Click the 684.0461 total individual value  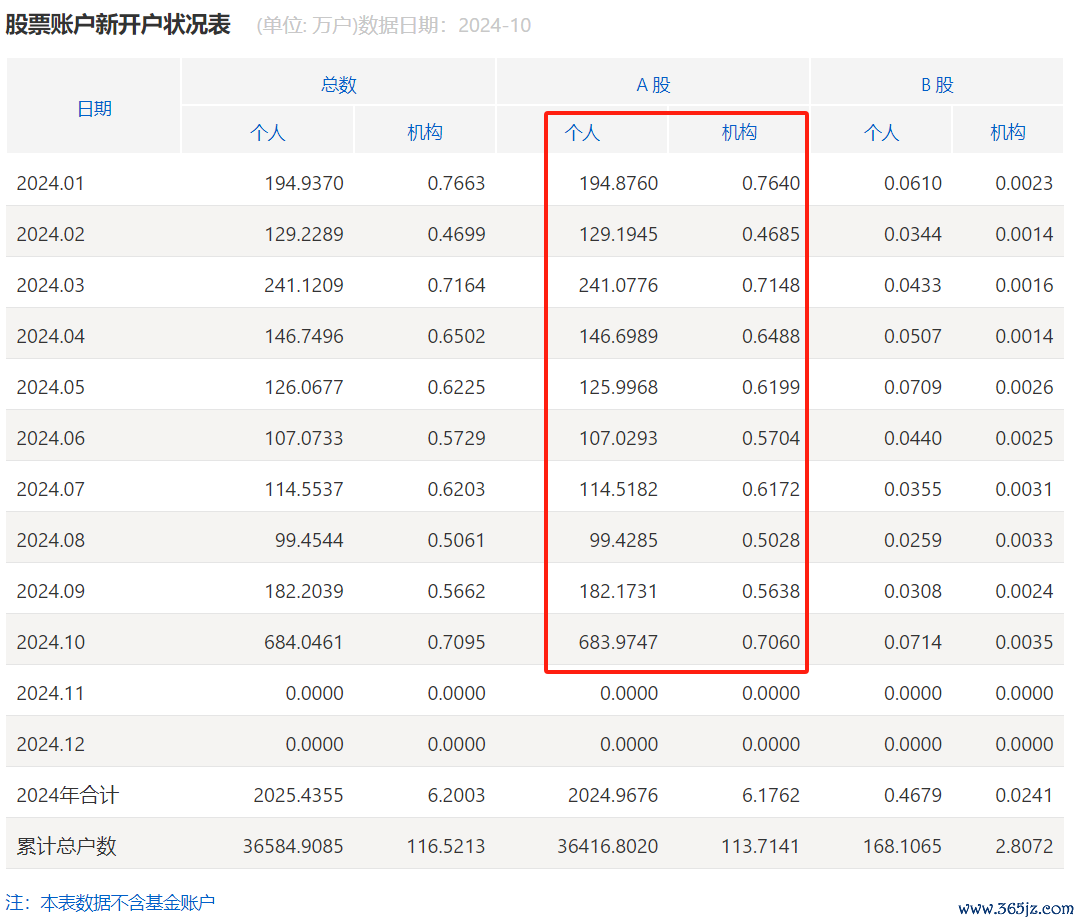coord(303,642)
